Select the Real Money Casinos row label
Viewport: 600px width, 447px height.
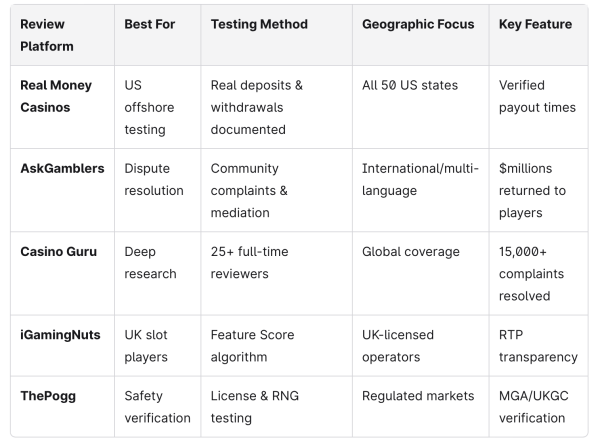56,96
